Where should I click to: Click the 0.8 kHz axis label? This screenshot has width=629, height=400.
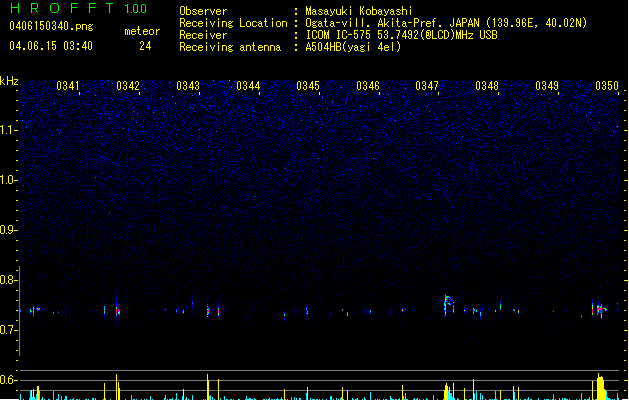(8, 280)
